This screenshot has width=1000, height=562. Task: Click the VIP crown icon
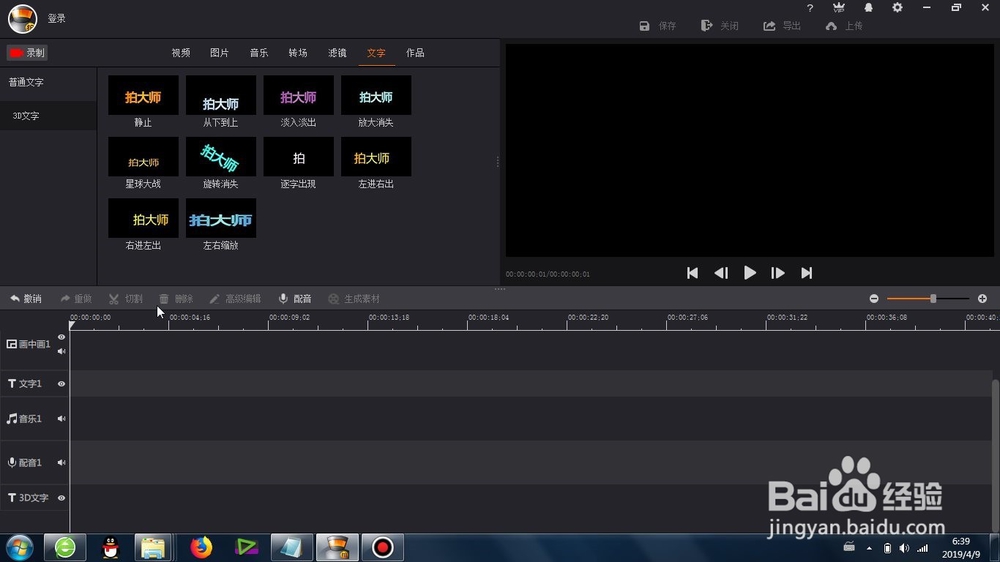click(x=839, y=8)
